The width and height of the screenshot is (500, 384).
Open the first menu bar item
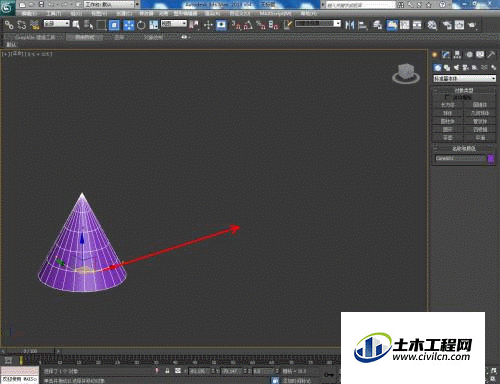click(28, 14)
